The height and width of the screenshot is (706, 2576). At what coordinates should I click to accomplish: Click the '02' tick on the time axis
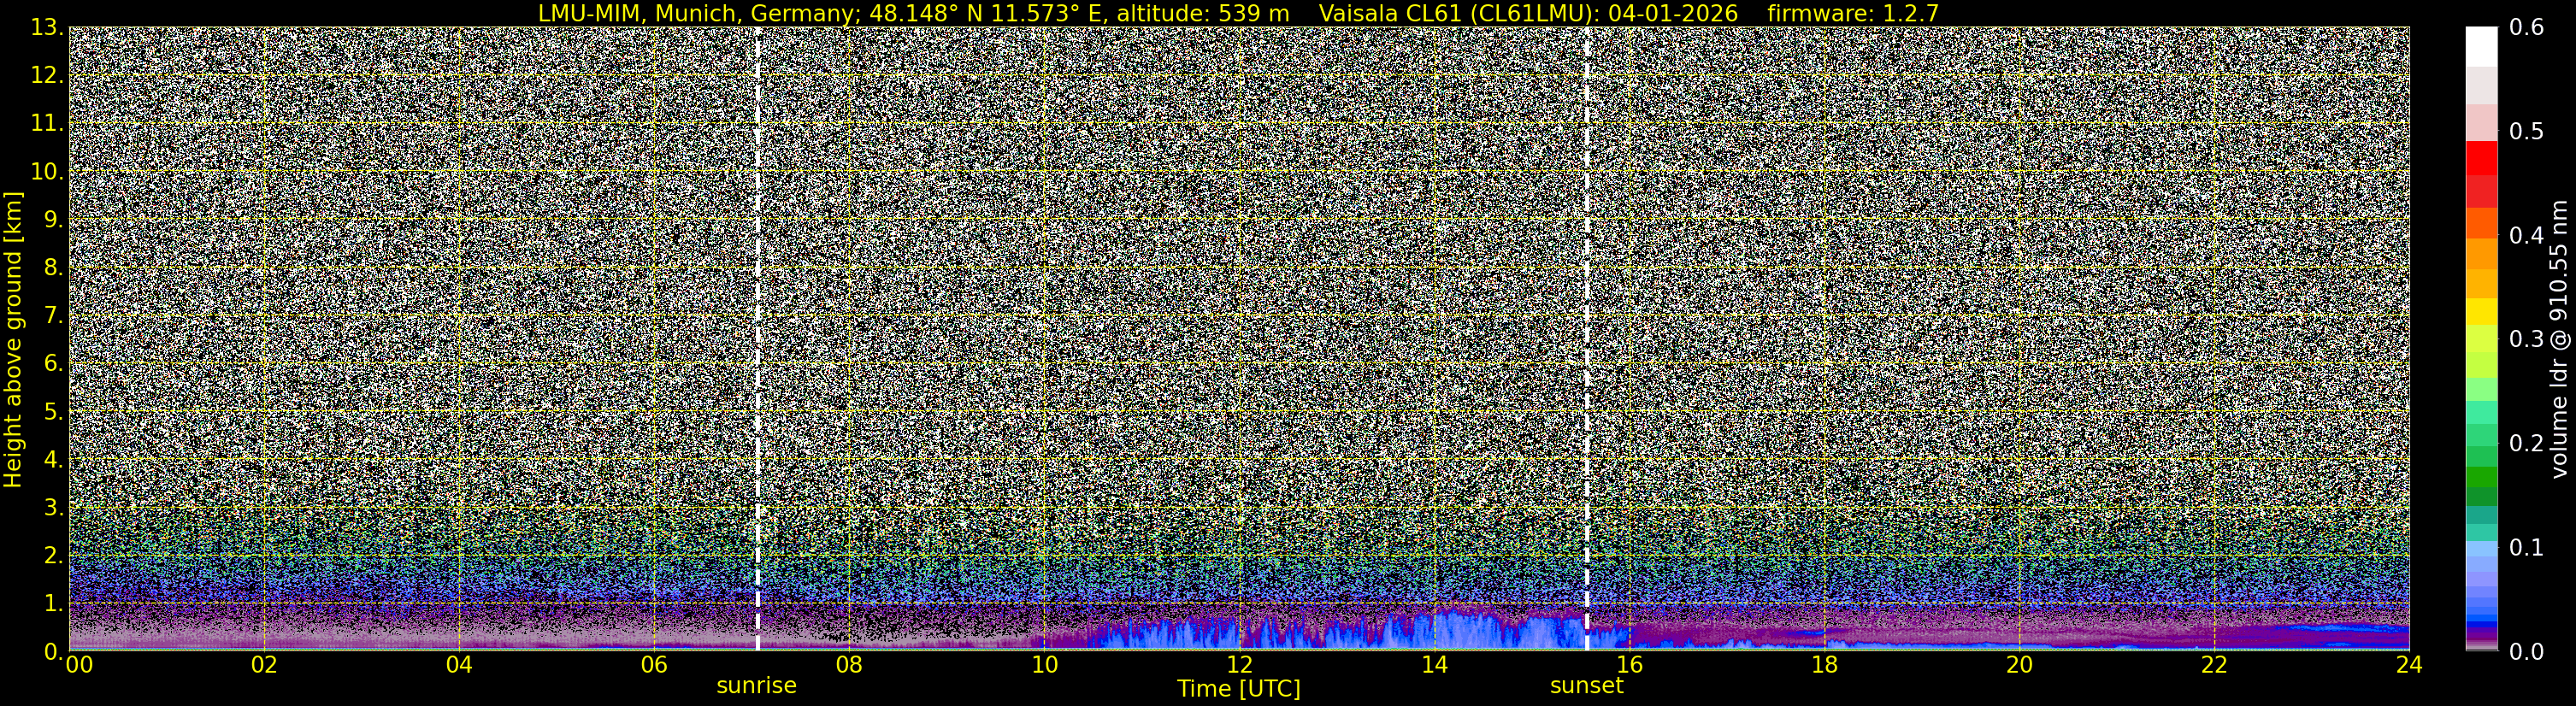click(x=264, y=665)
